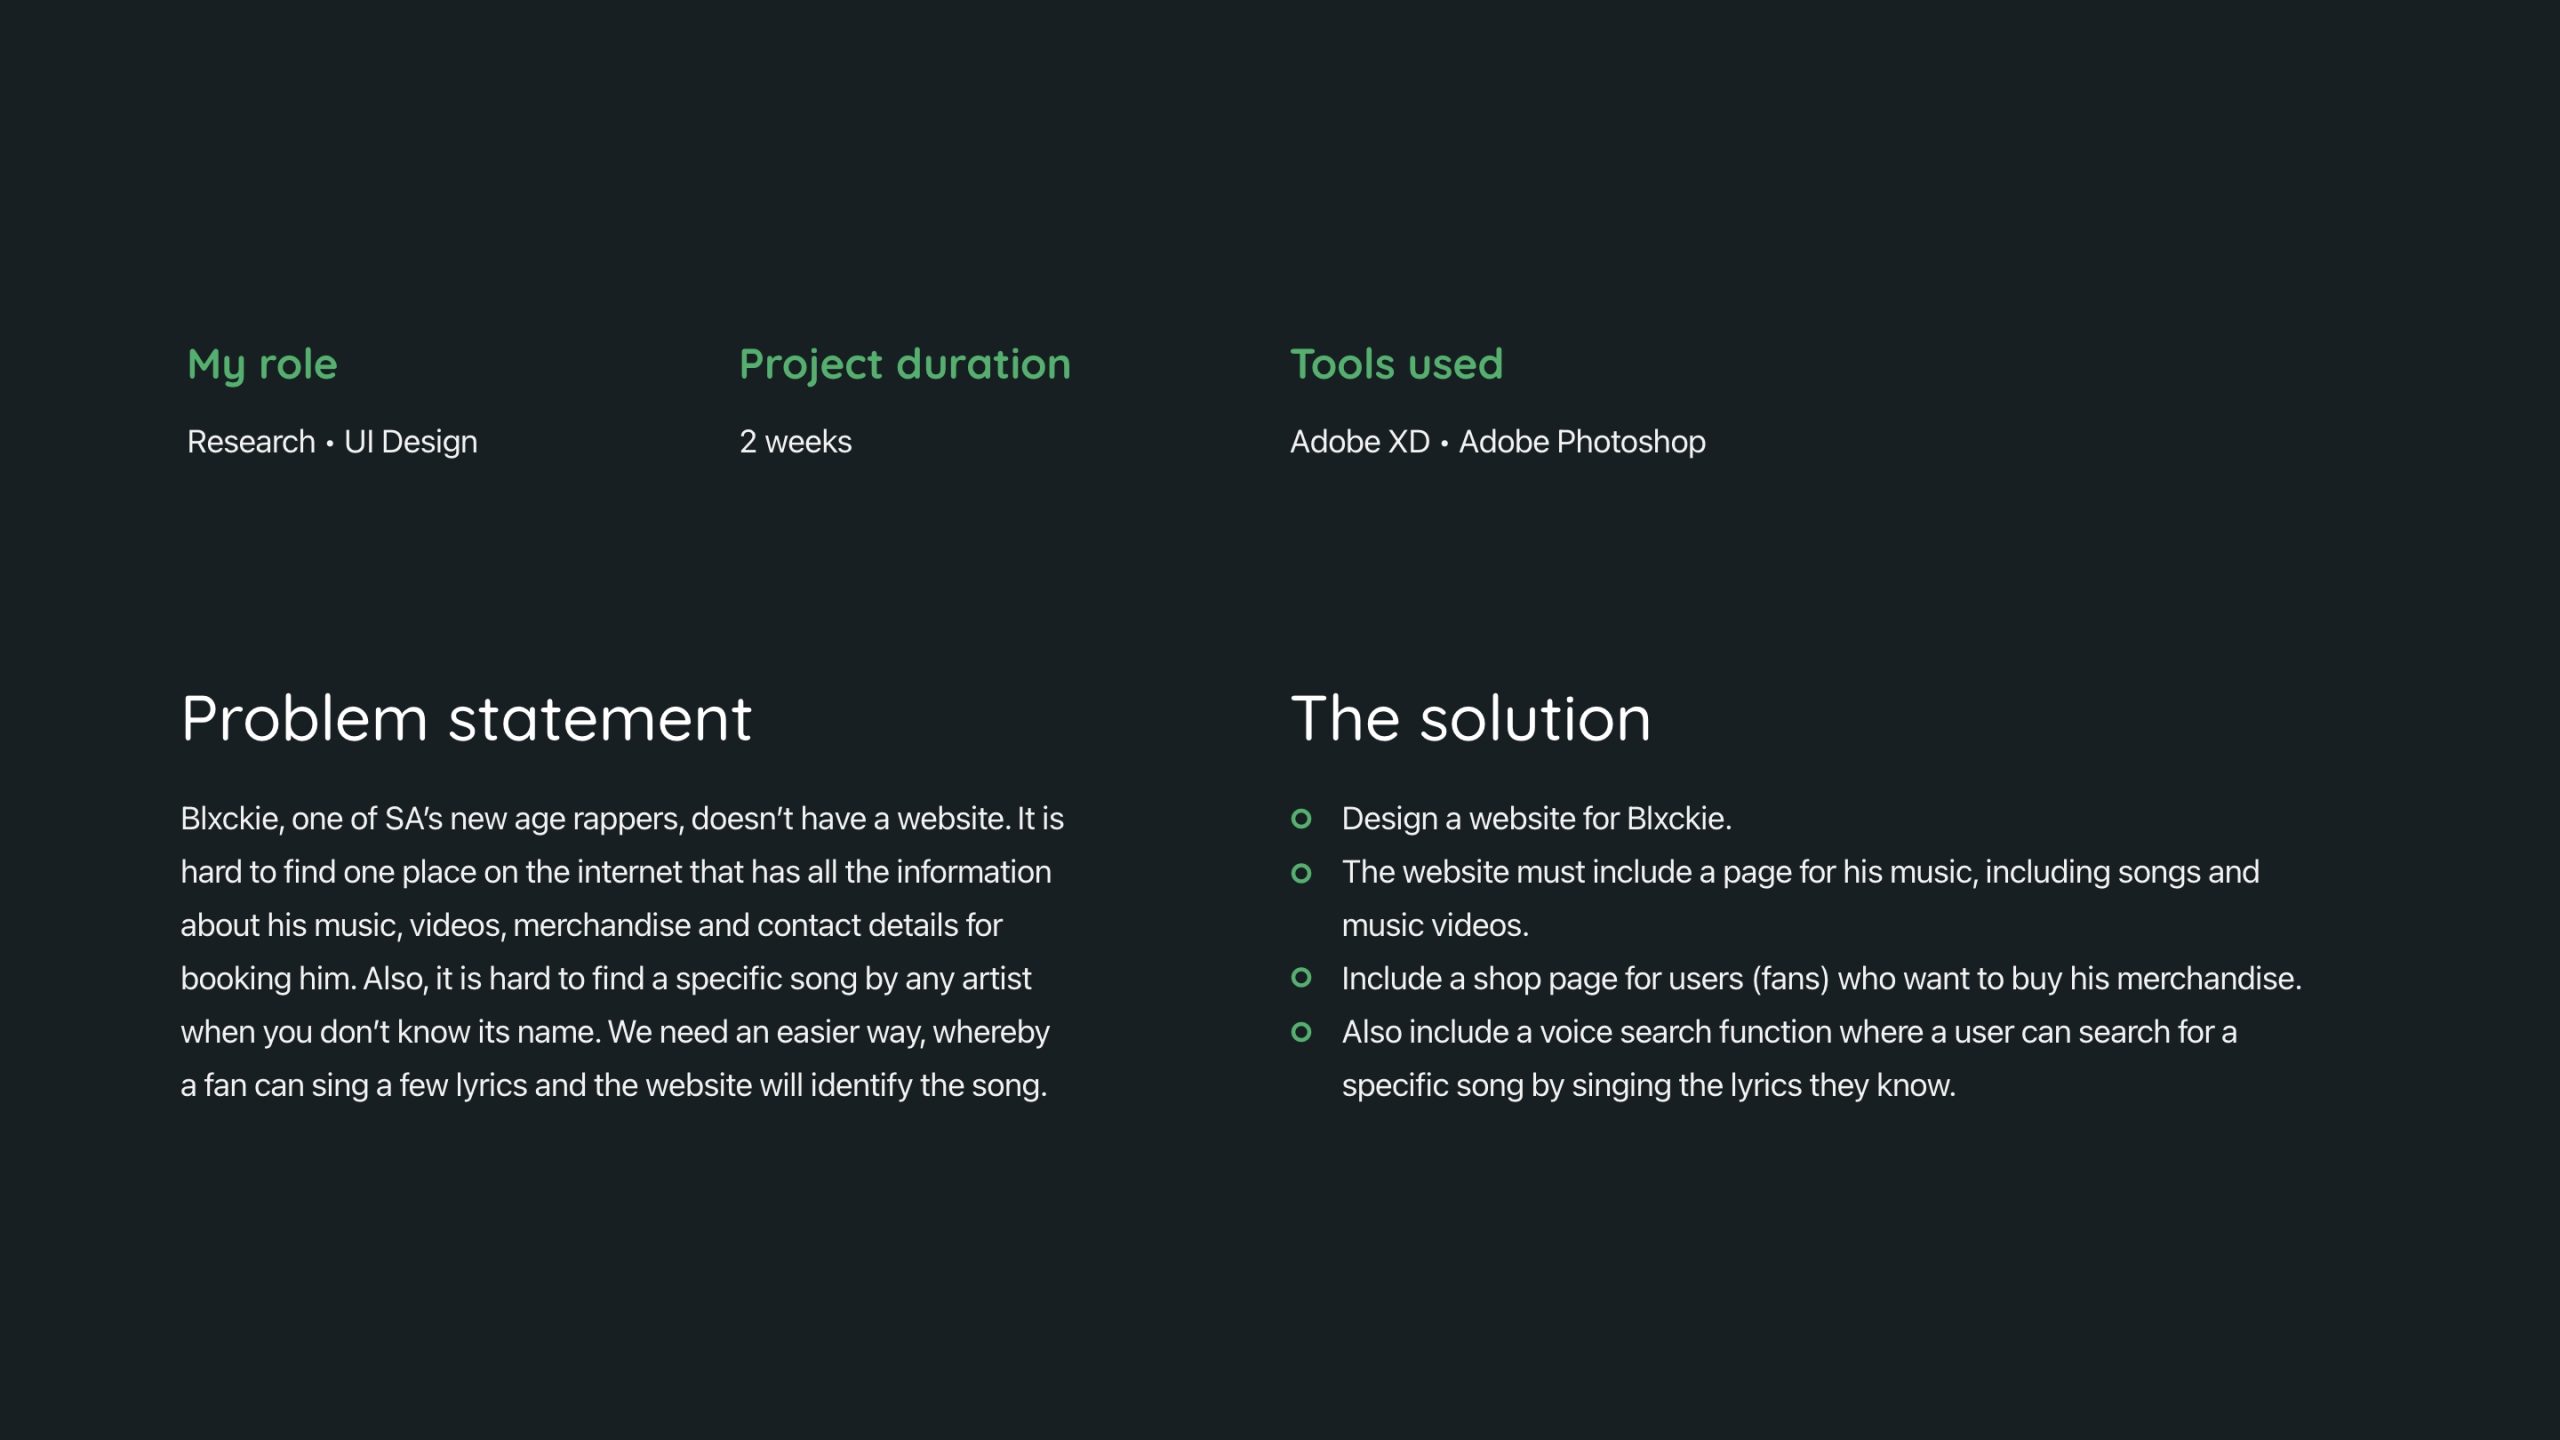Image resolution: width=2560 pixels, height=1440 pixels.
Task: Click the "Adobe XD" tool name
Action: pos(1360,442)
